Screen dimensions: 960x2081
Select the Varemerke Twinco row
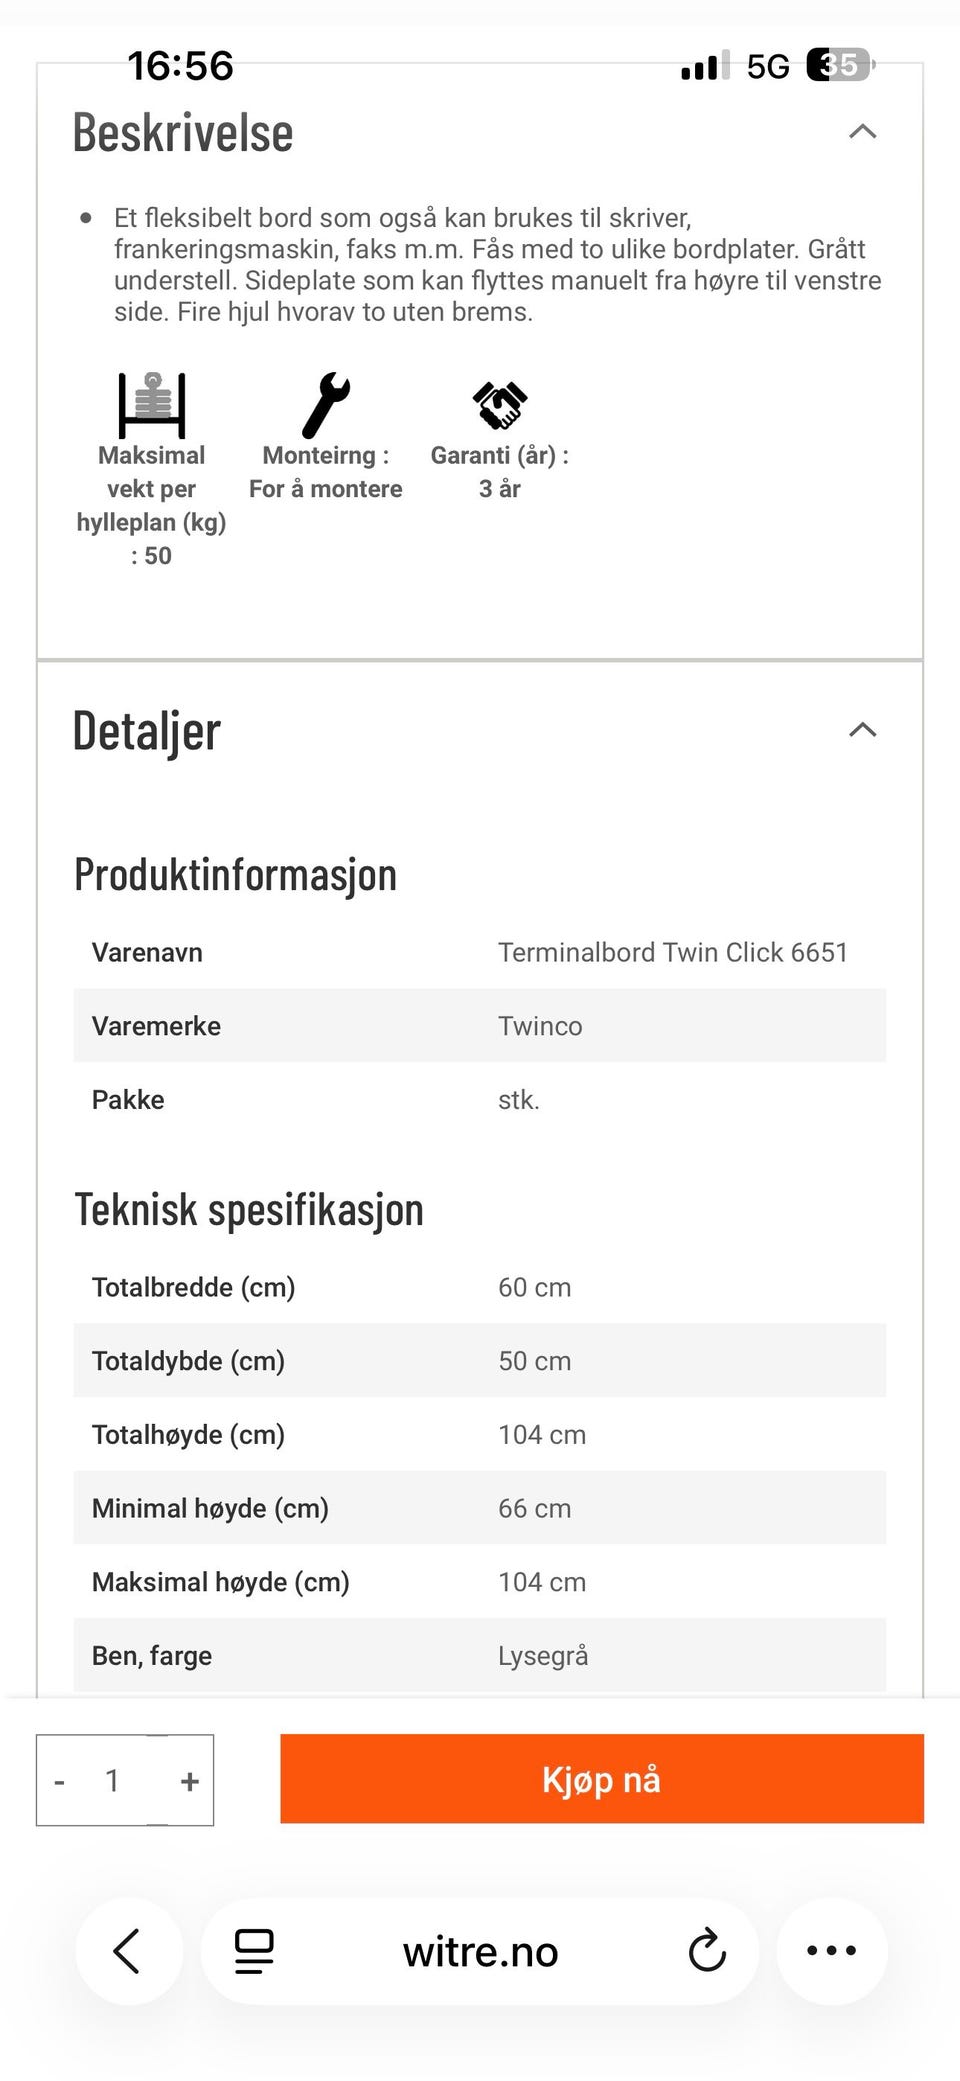pos(480,1026)
